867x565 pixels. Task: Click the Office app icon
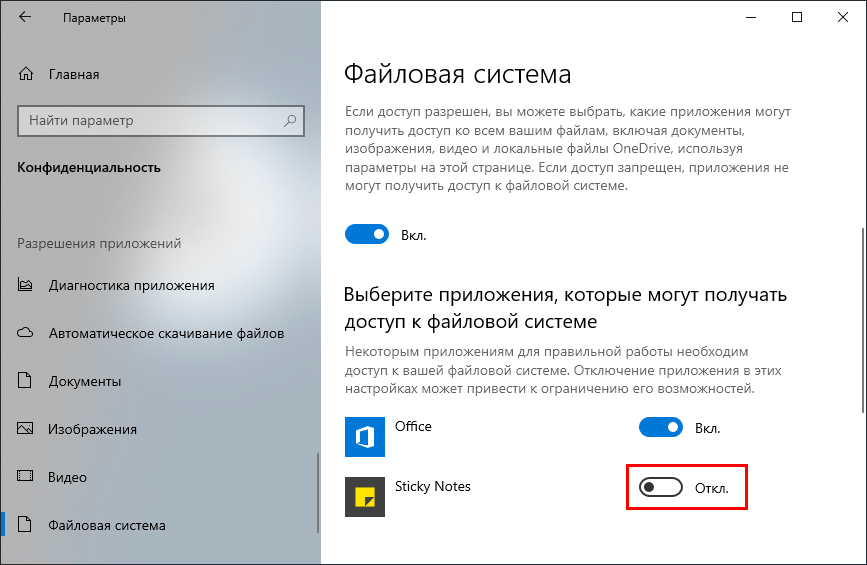pos(365,437)
